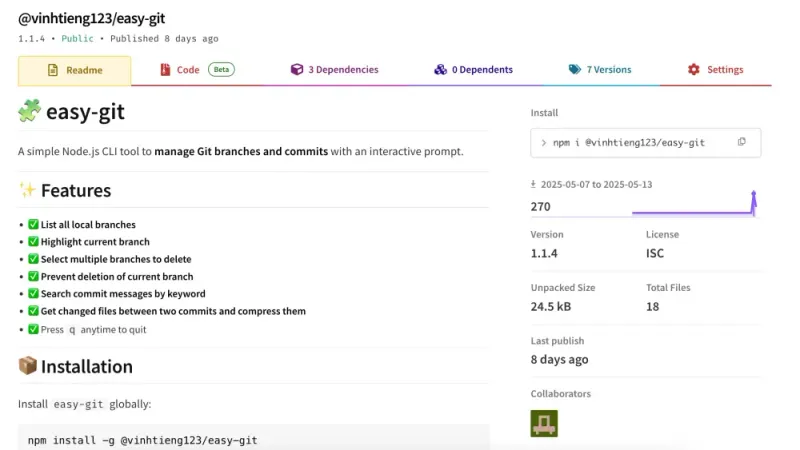800x450 pixels.
Task: Click the purple downloads sparkline chart
Action: click(x=694, y=204)
